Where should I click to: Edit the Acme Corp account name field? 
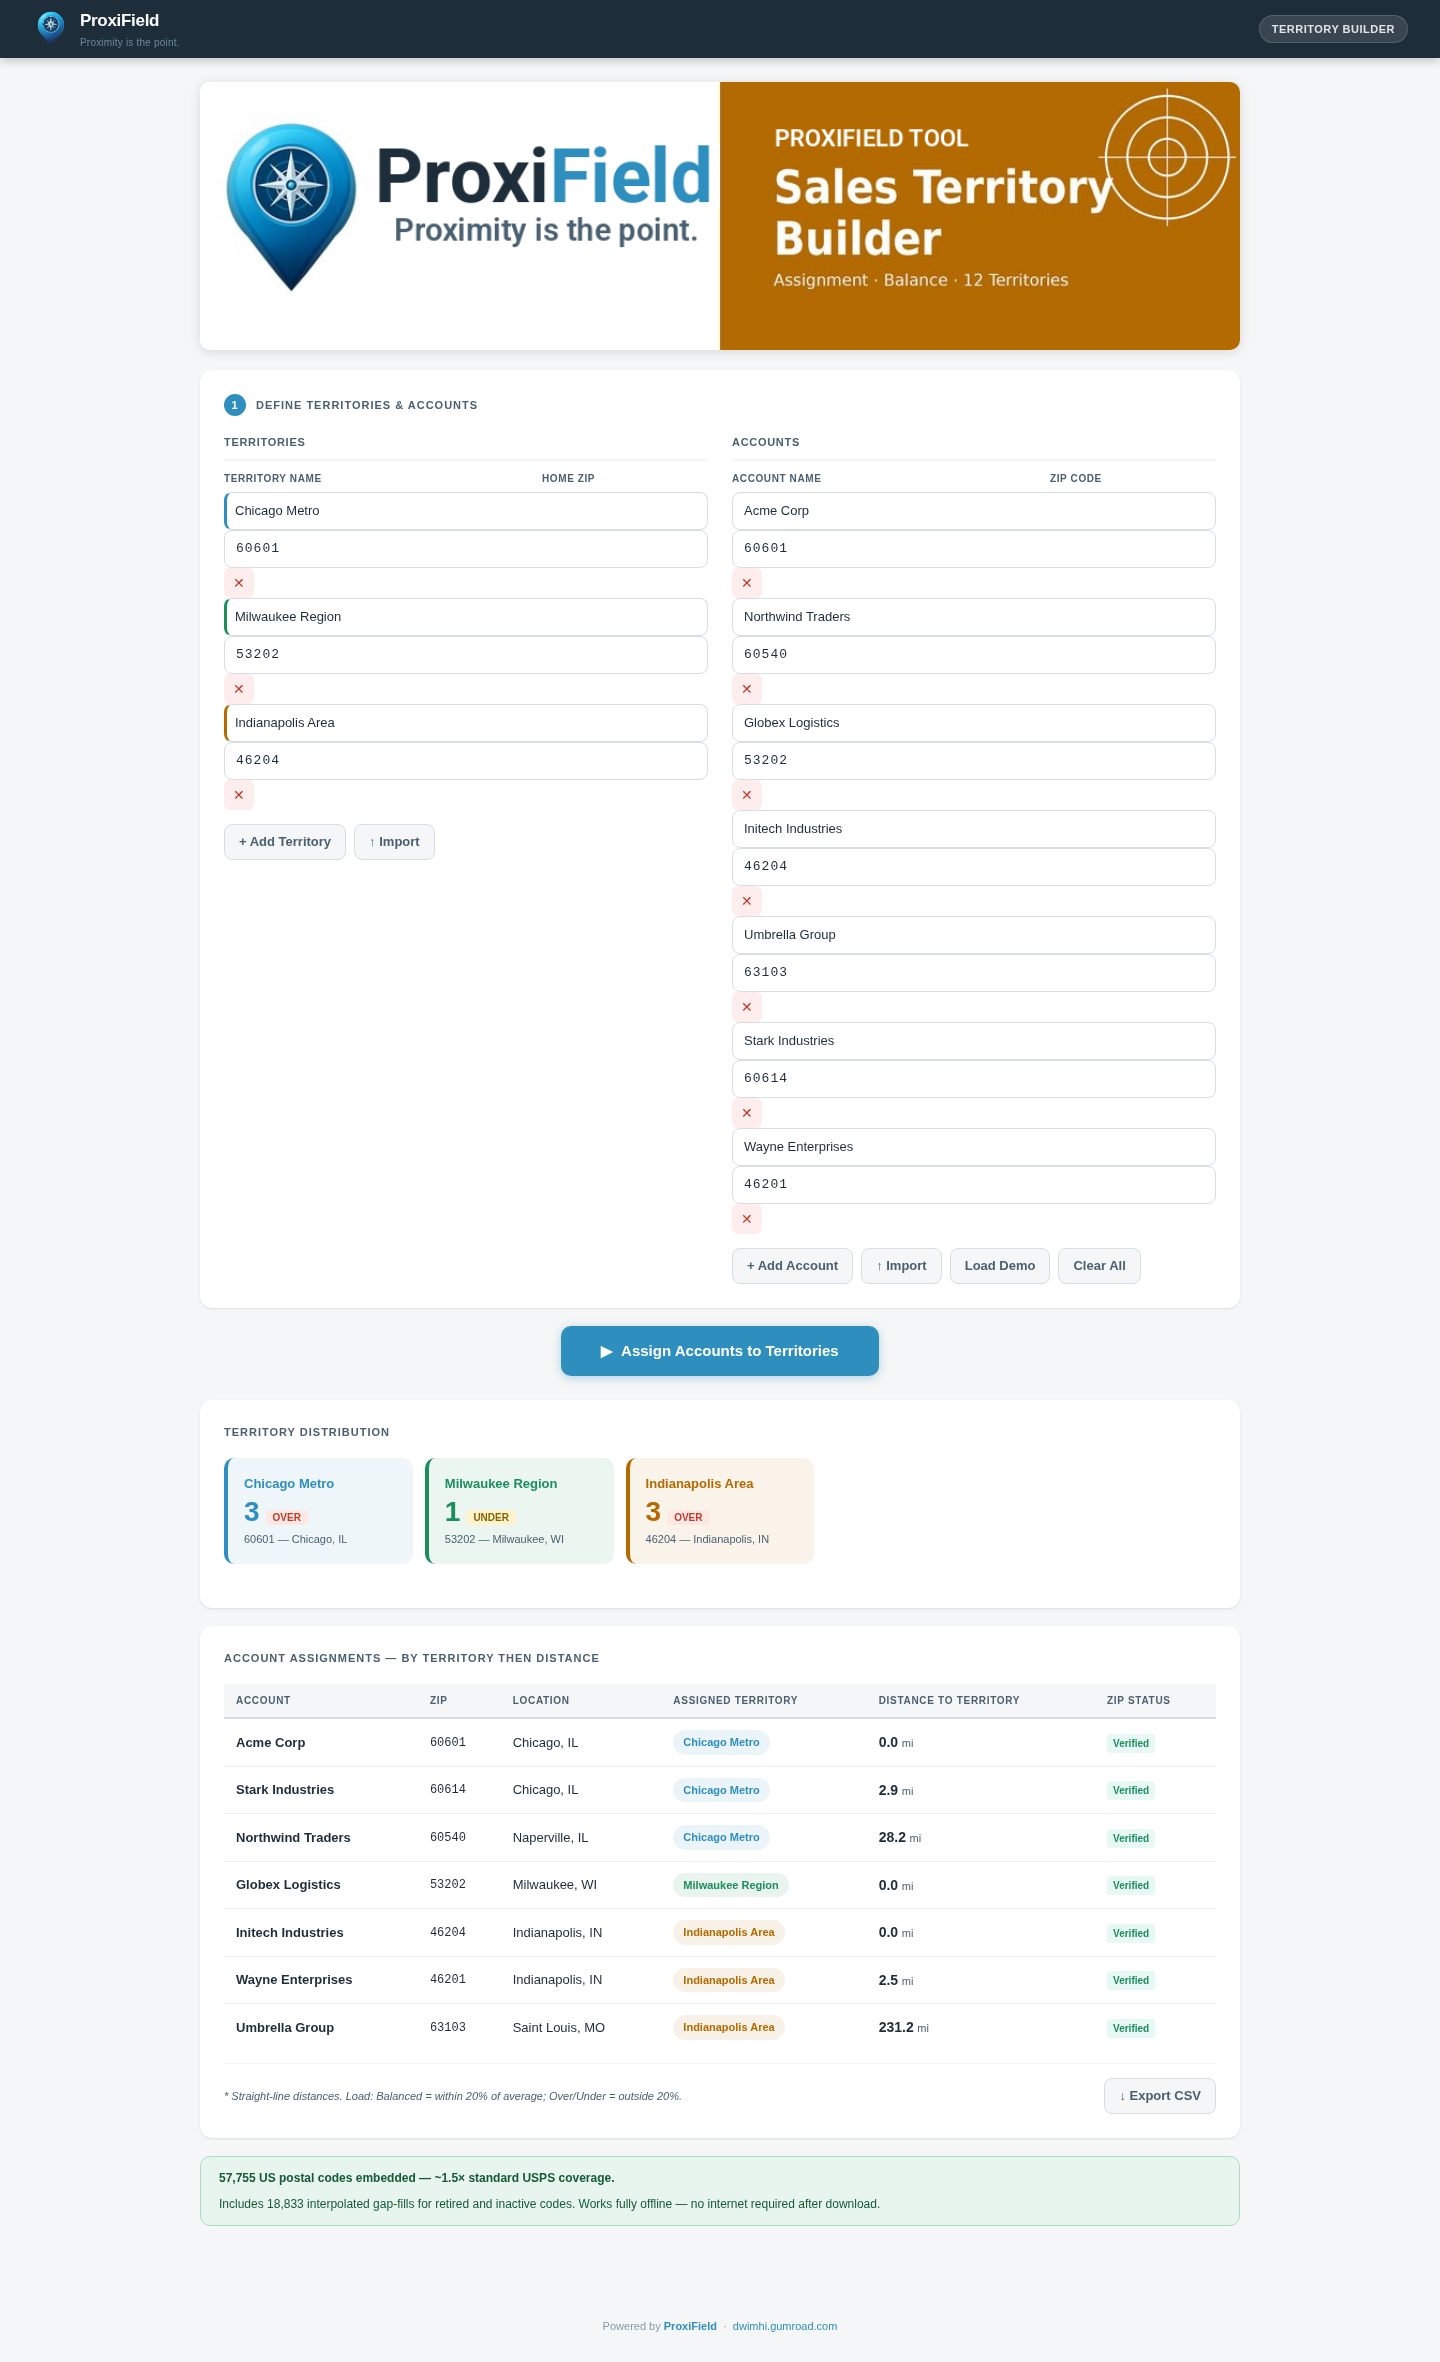pyautogui.click(x=974, y=511)
